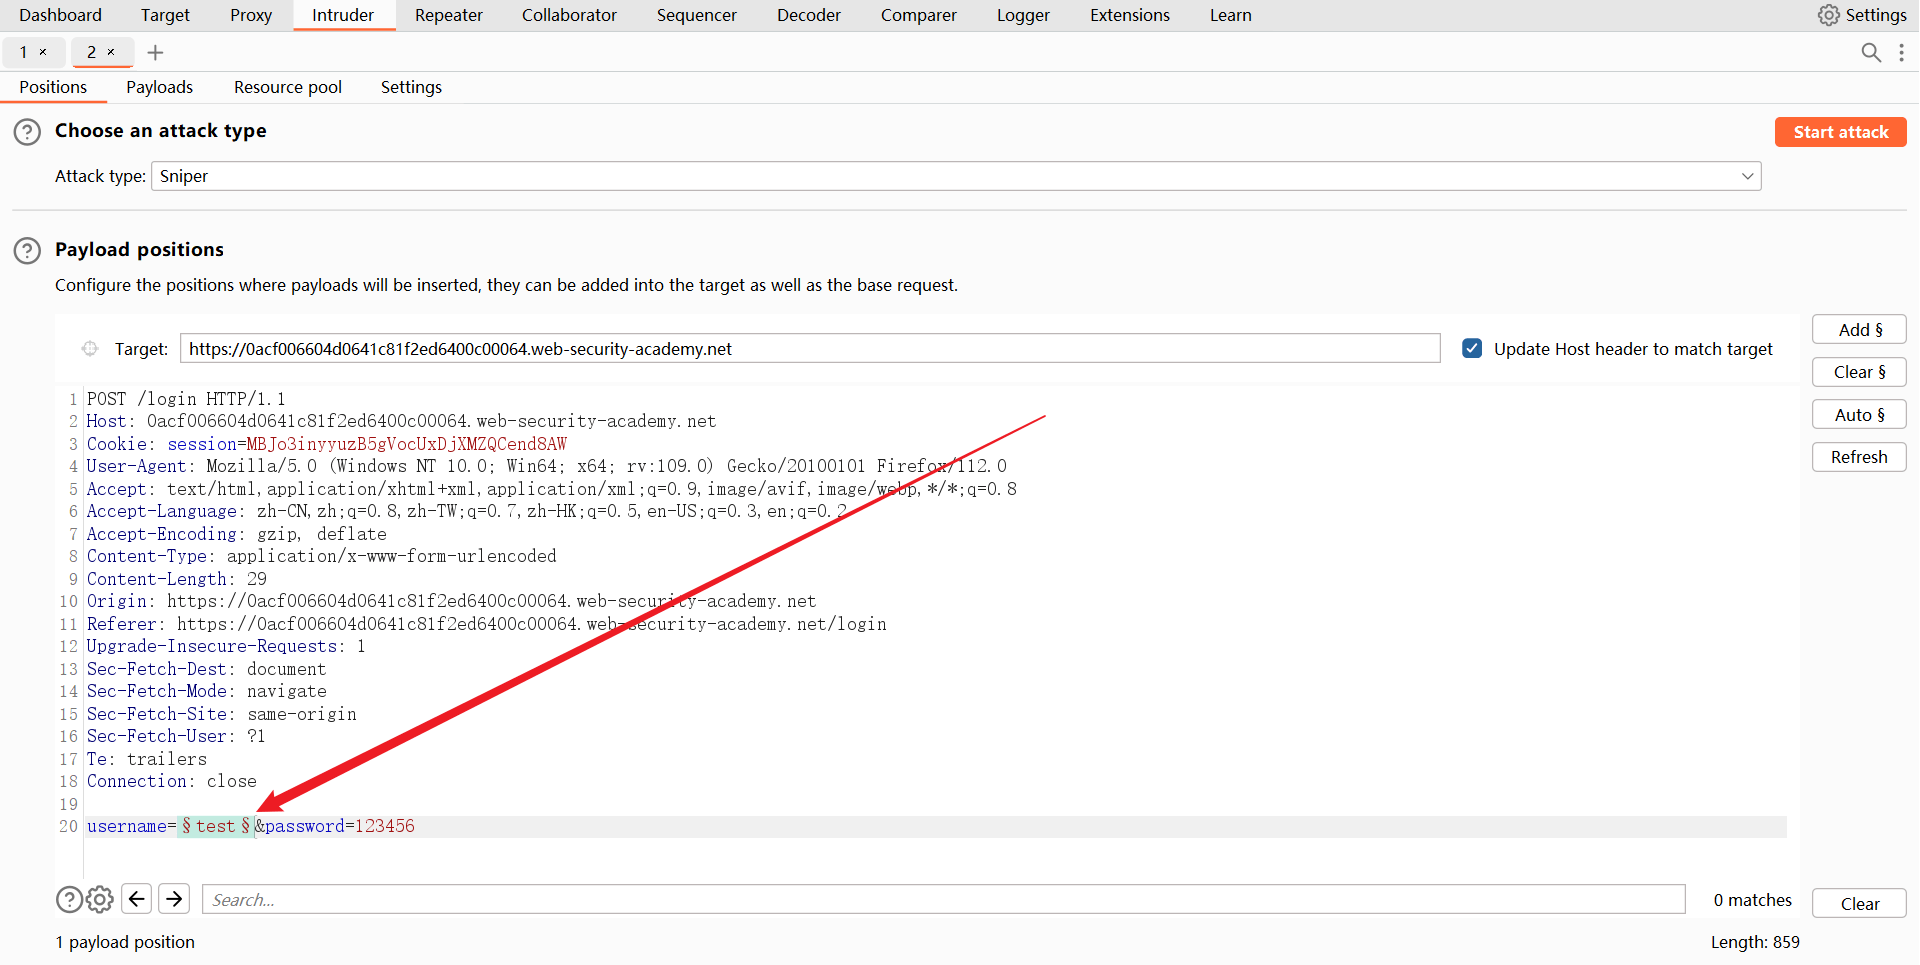The image size is (1920, 965).
Task: Close Intruder tab 1
Action: pos(43,52)
